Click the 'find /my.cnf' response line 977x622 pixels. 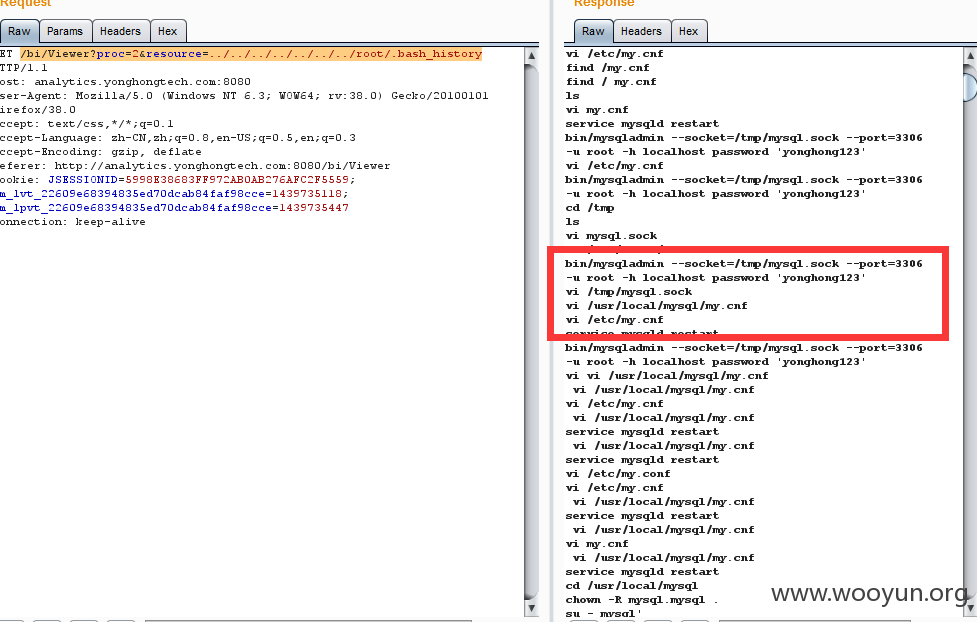point(608,67)
